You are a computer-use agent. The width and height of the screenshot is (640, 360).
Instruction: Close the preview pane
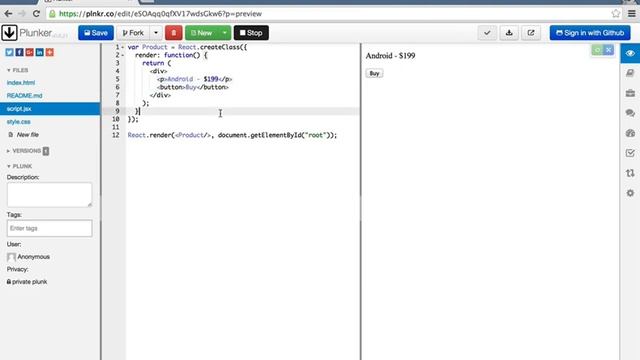609,50
